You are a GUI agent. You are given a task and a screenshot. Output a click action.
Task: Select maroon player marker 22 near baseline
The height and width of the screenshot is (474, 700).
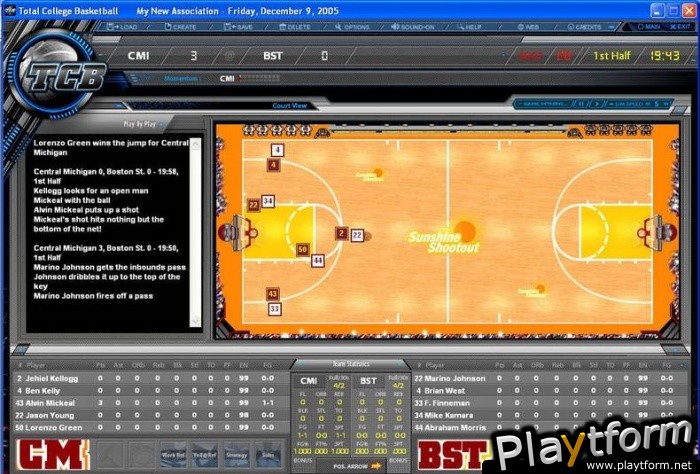pyautogui.click(x=254, y=205)
